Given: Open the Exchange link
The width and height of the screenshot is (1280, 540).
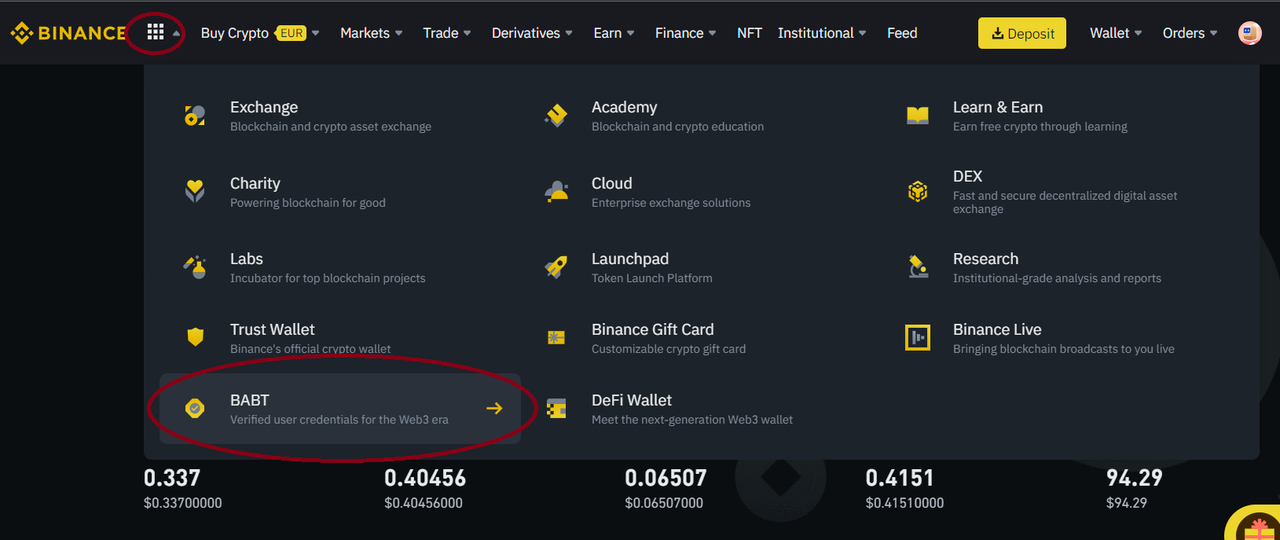Looking at the screenshot, I should coord(264,107).
